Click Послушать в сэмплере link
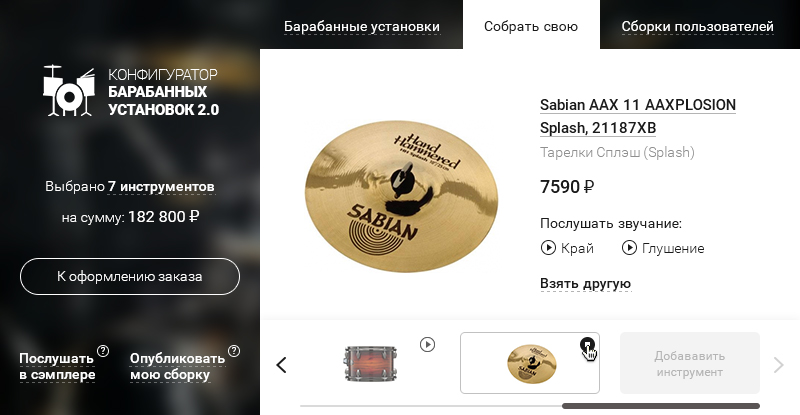 tap(57, 367)
